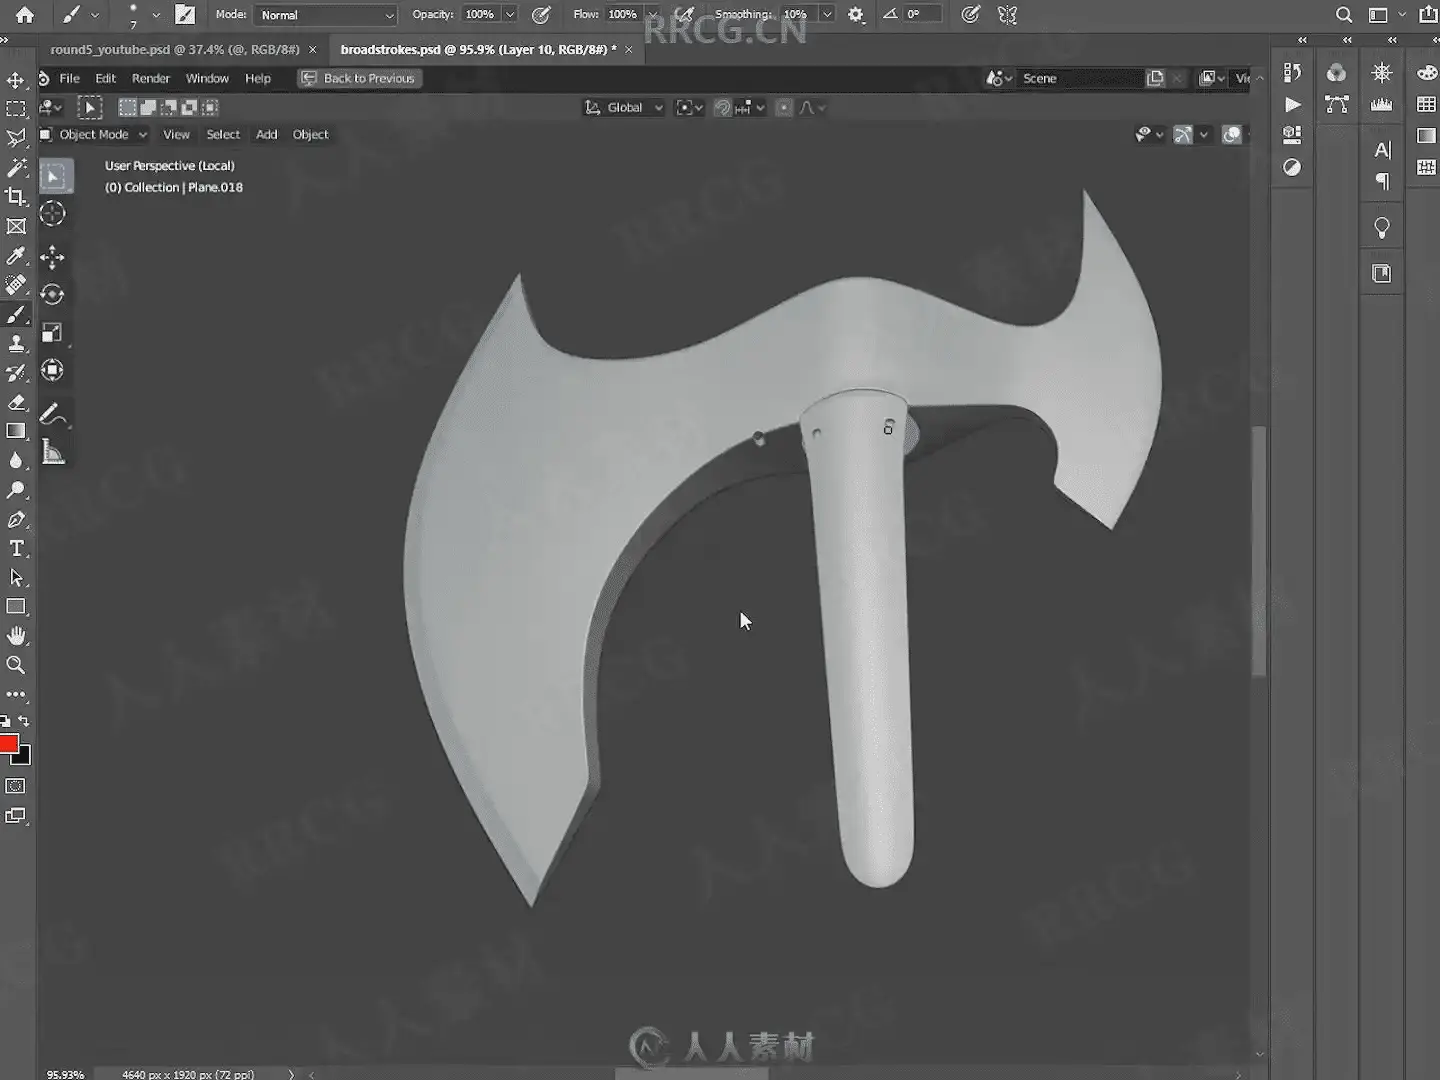This screenshot has height=1080, width=1440.
Task: Open the Character panel icon
Action: click(1382, 150)
